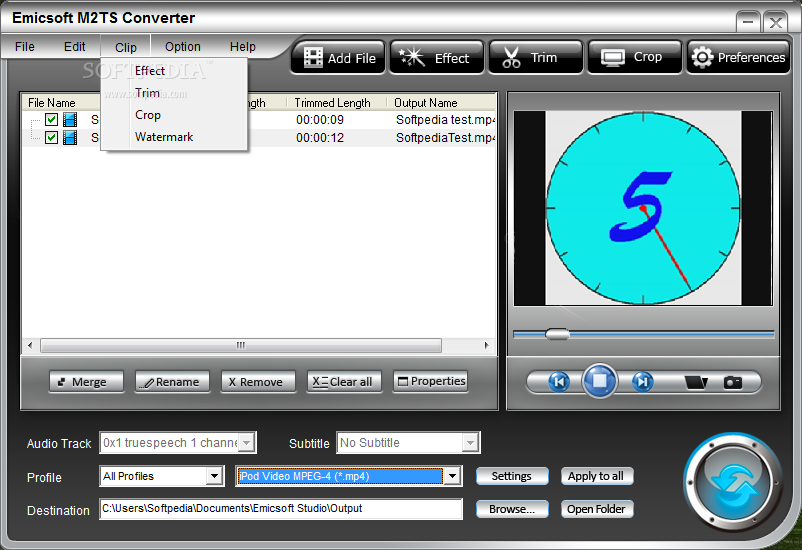The height and width of the screenshot is (550, 802).
Task: Click the Rename button
Action: [x=172, y=382]
